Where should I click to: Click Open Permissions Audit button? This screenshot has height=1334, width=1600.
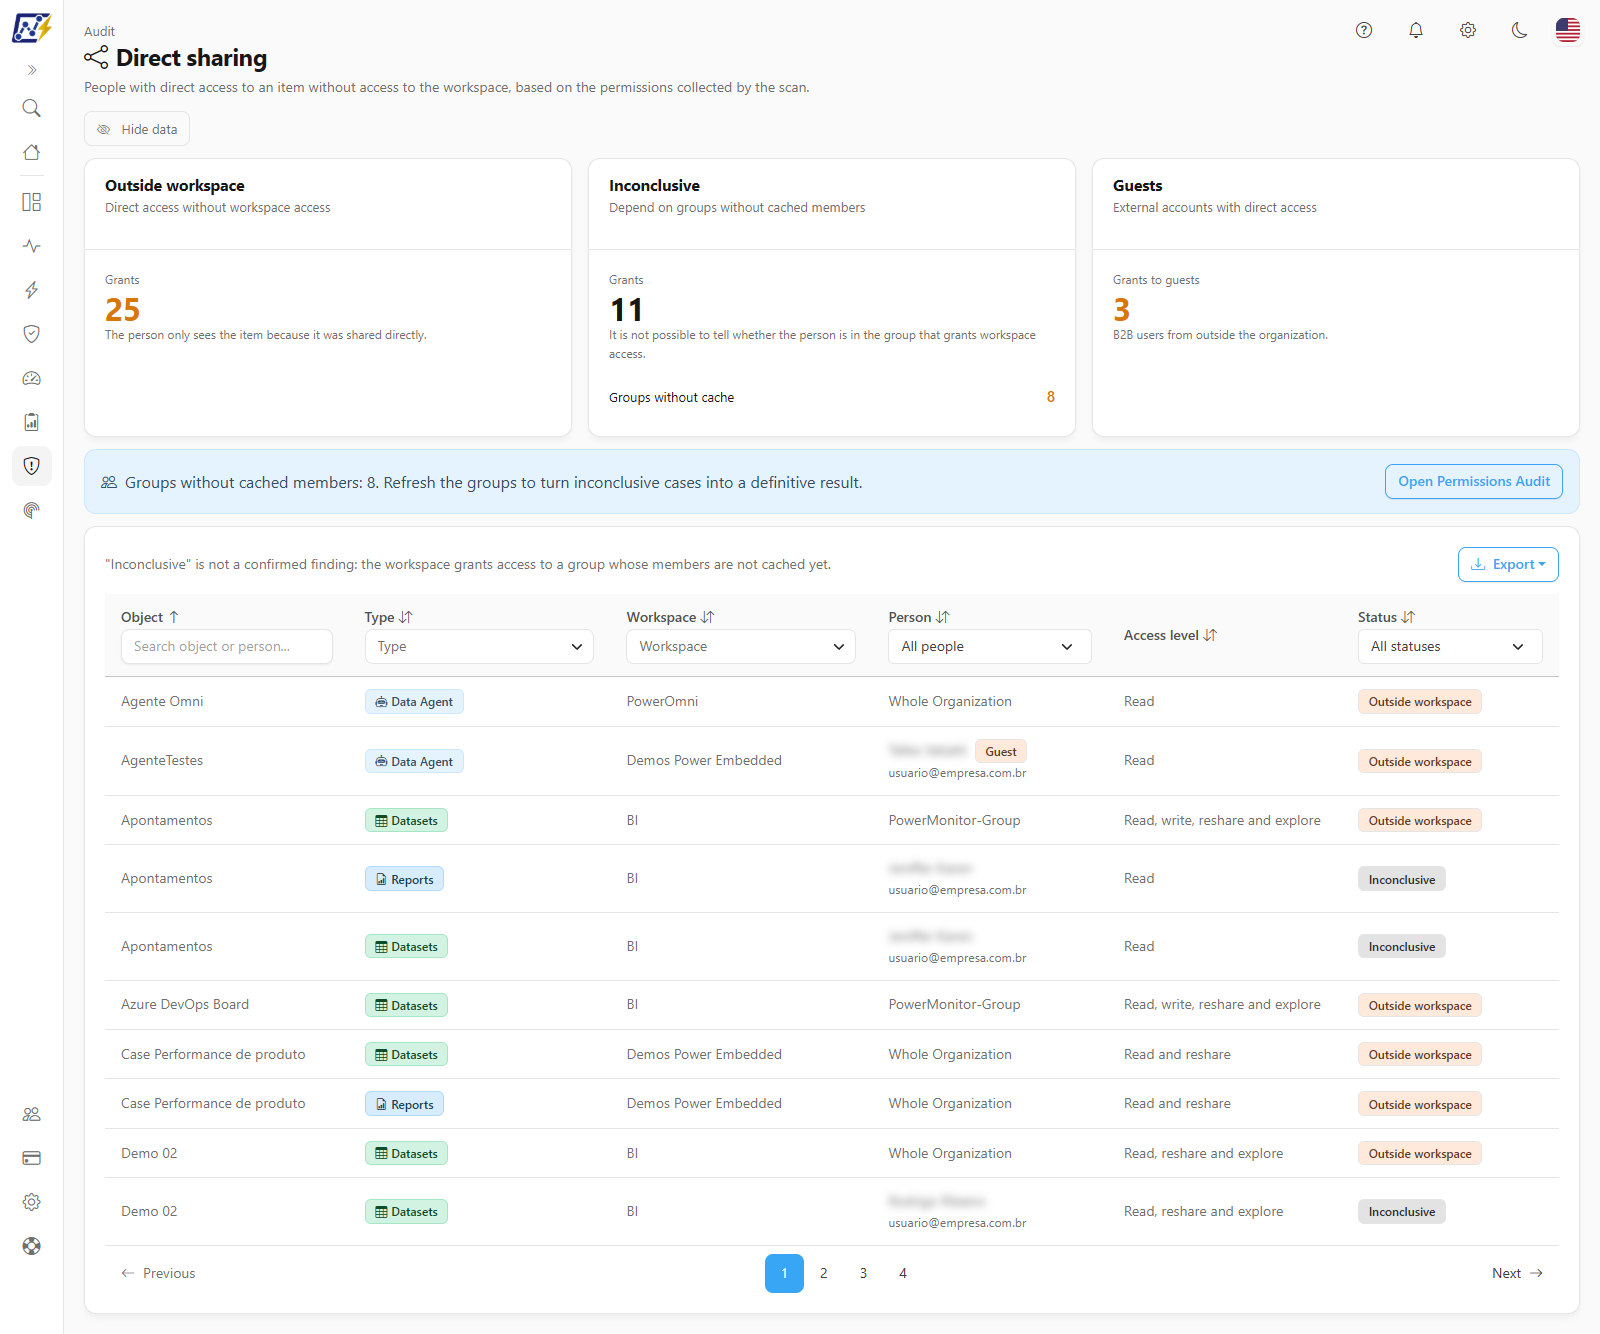click(x=1474, y=481)
